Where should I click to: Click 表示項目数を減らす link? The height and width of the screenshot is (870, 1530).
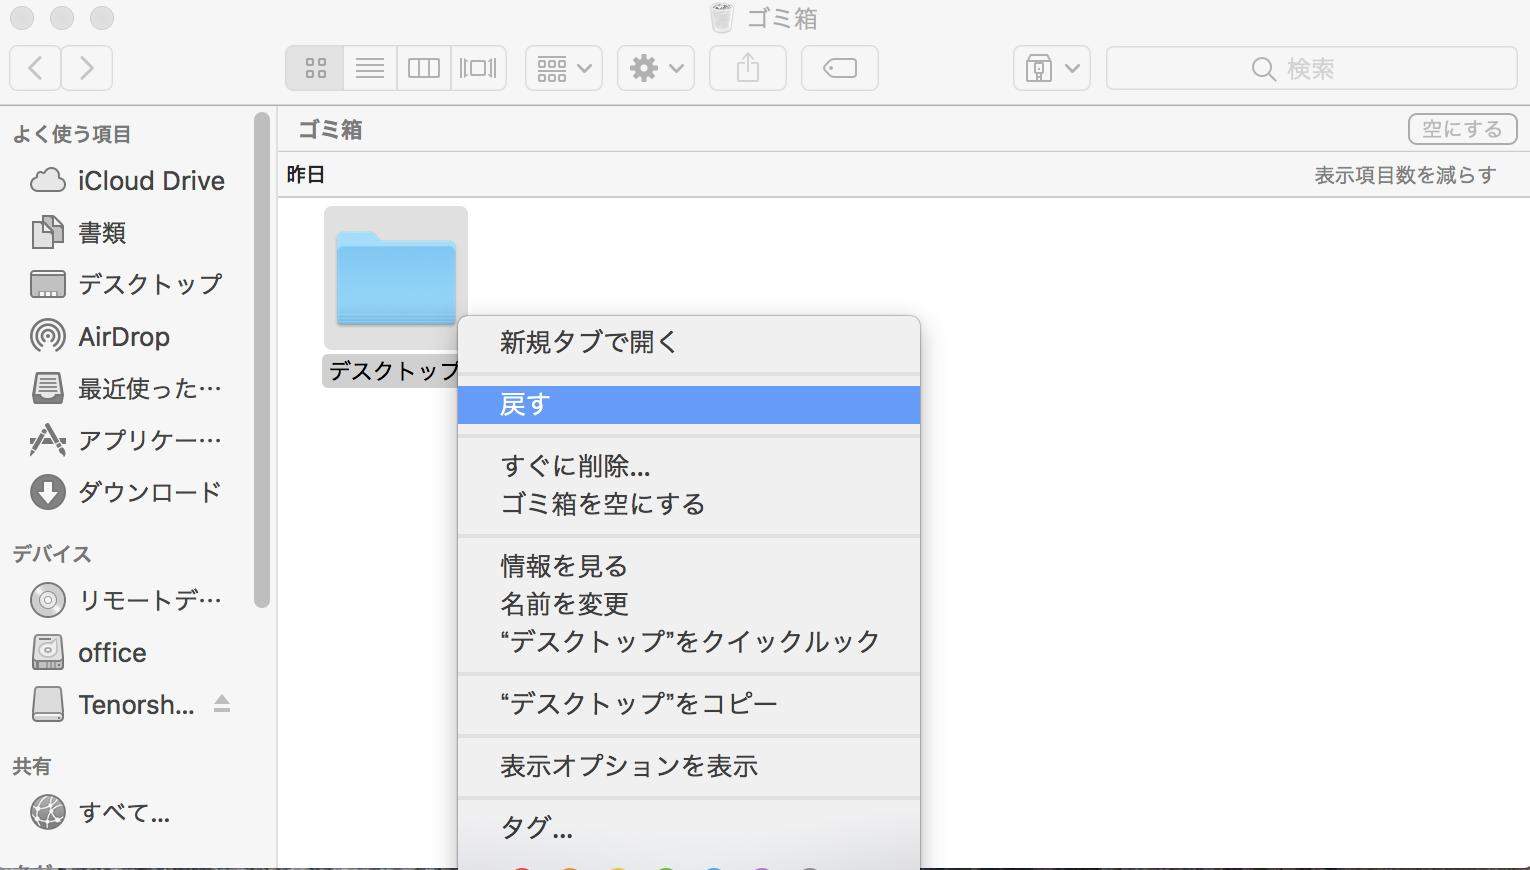1404,175
